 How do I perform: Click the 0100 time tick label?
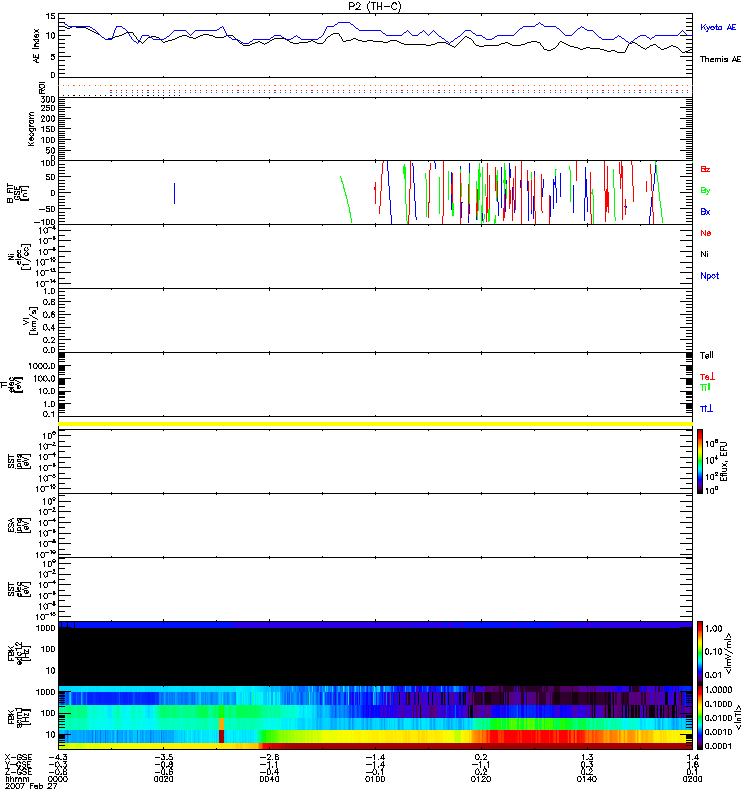point(375,779)
